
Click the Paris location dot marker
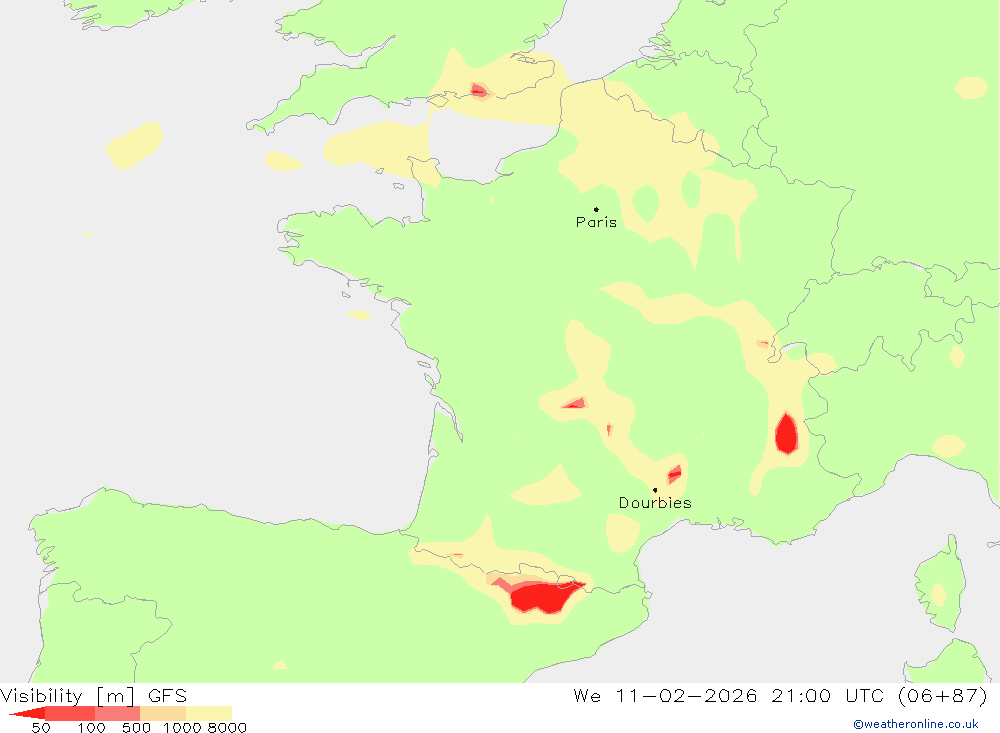[596, 209]
